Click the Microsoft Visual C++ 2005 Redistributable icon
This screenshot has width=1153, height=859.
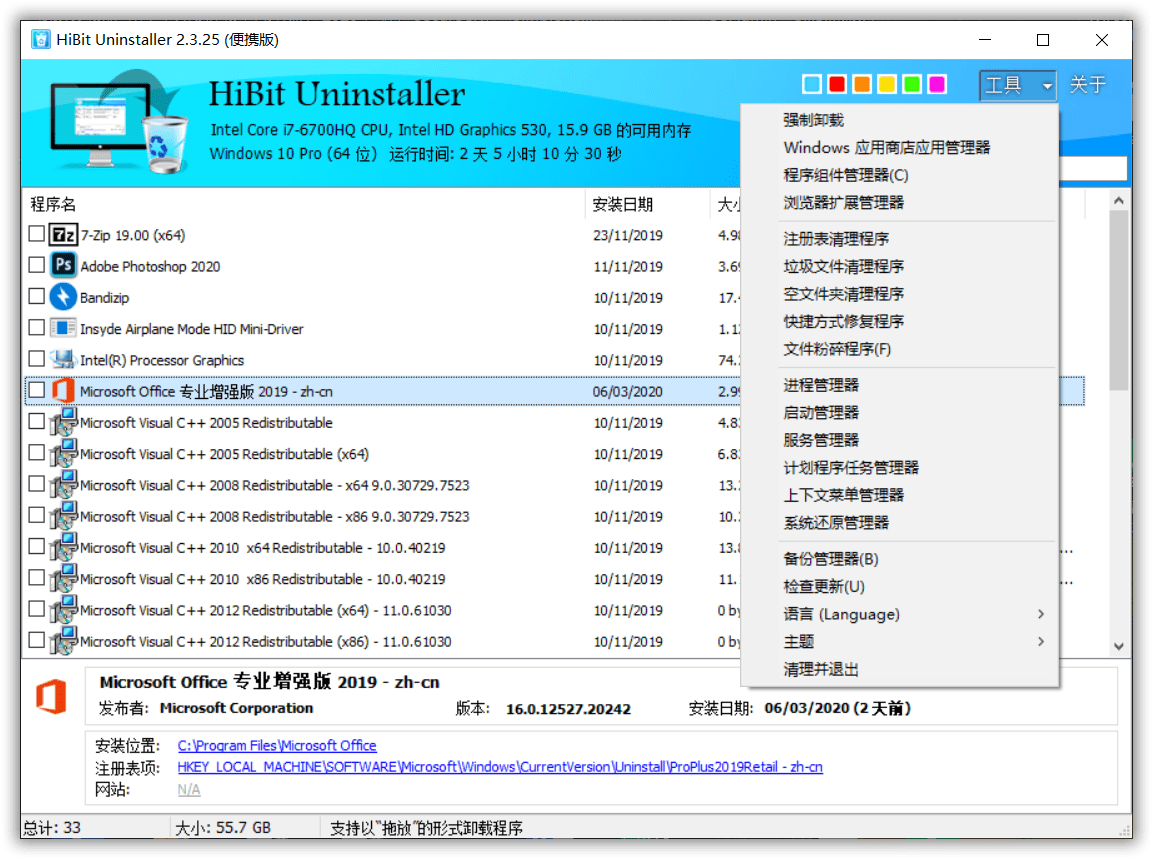coord(62,422)
